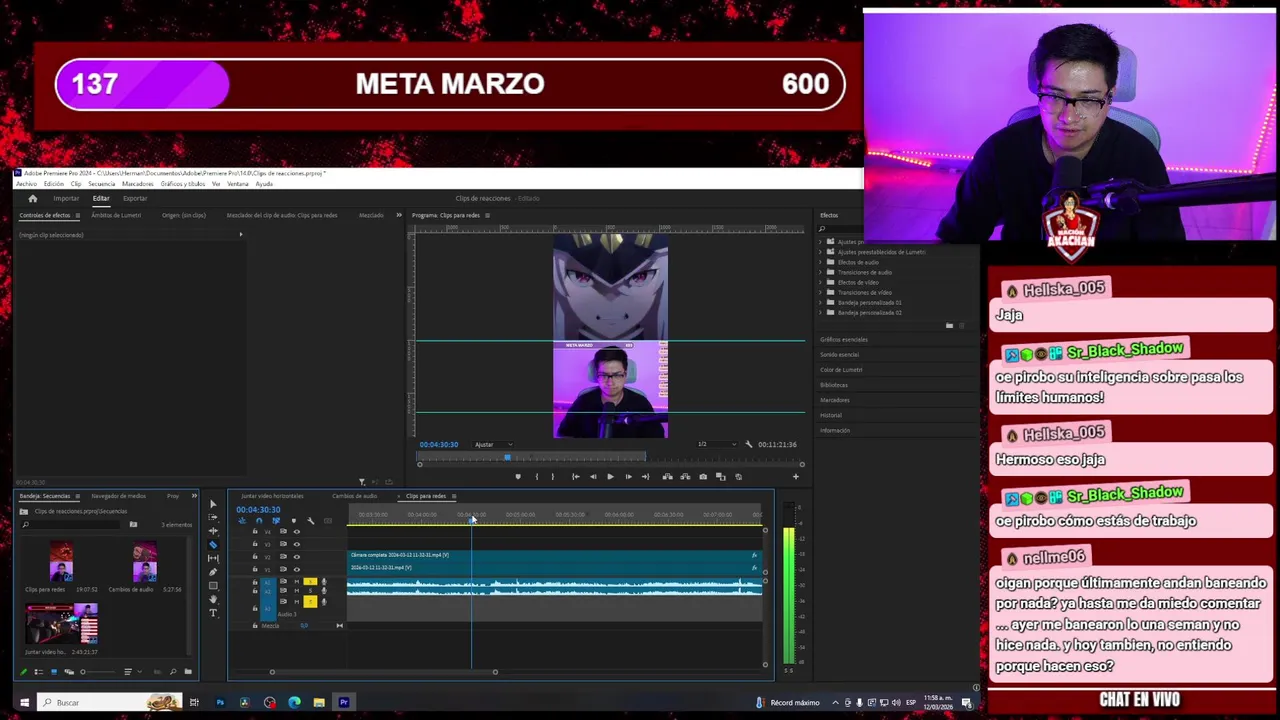Play the Program monitor sequence
This screenshot has height=720, width=1280.
[610, 477]
